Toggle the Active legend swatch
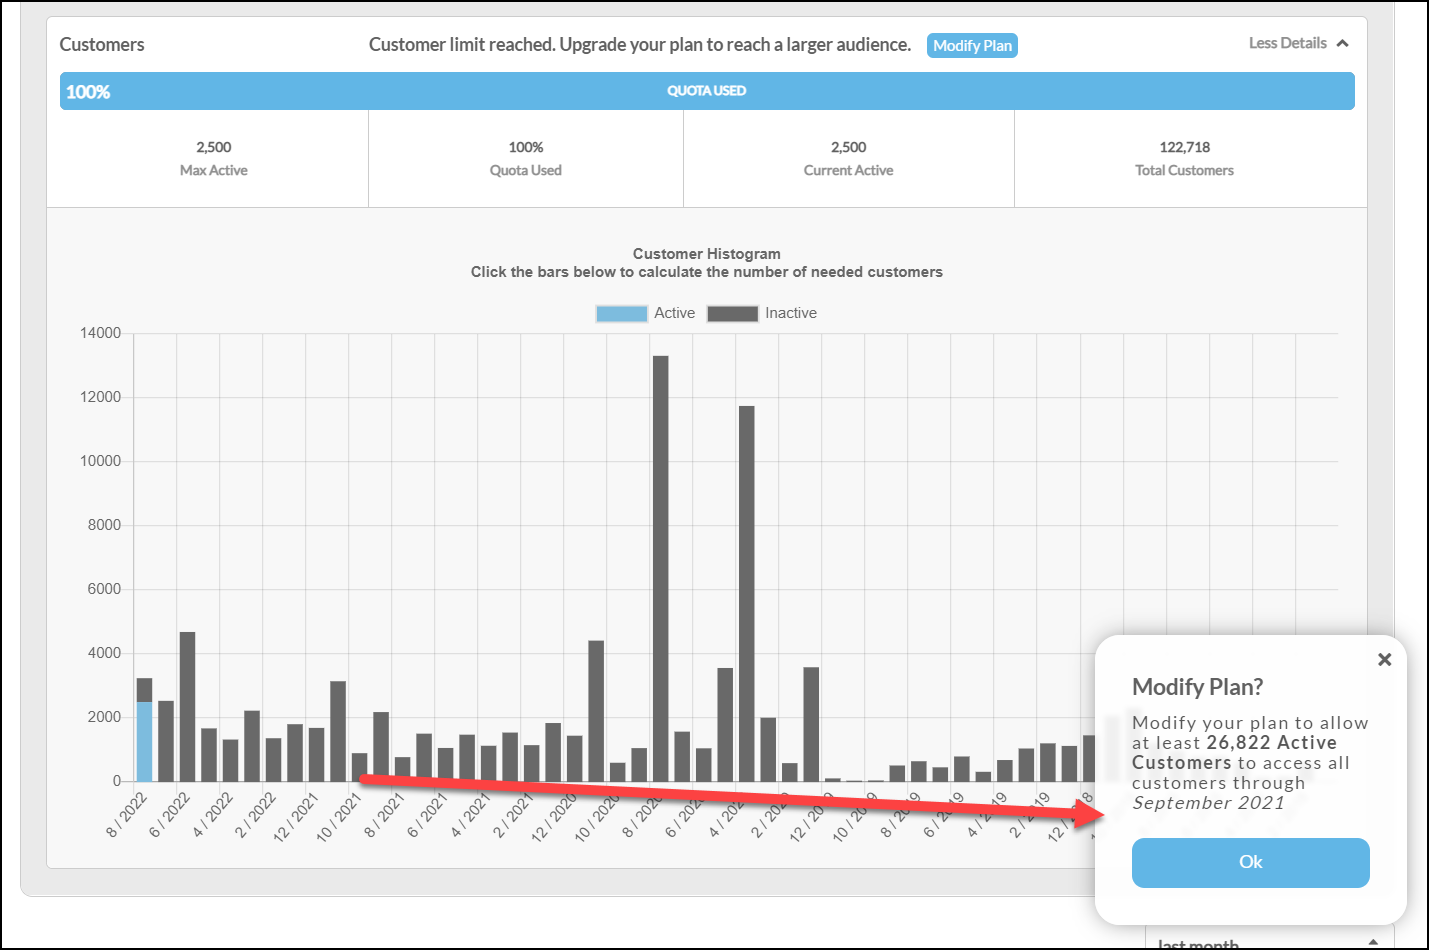Viewport: 1429px width, 950px height. (x=621, y=313)
